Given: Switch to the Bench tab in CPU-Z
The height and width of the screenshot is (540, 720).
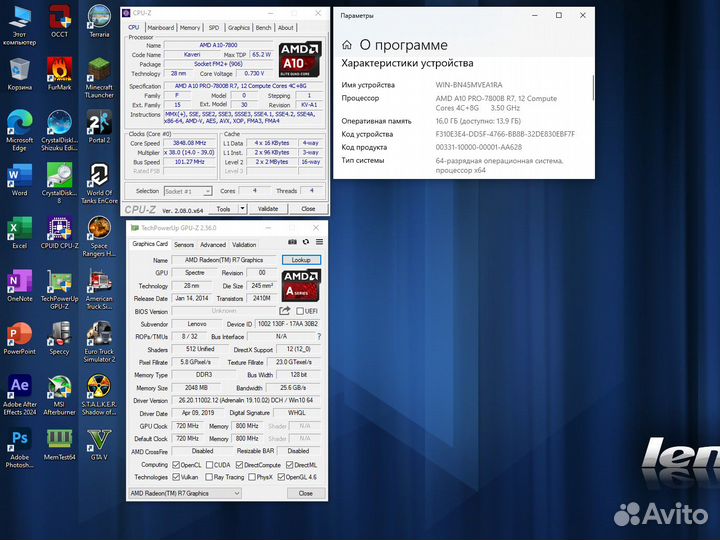Looking at the screenshot, I should [x=263, y=28].
